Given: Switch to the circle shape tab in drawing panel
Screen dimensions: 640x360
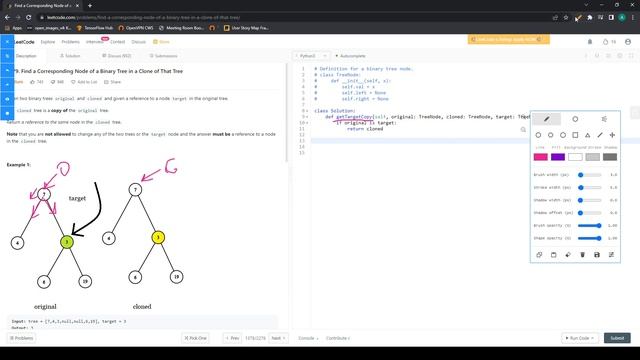Looking at the screenshot, I should pyautogui.click(x=575, y=119).
